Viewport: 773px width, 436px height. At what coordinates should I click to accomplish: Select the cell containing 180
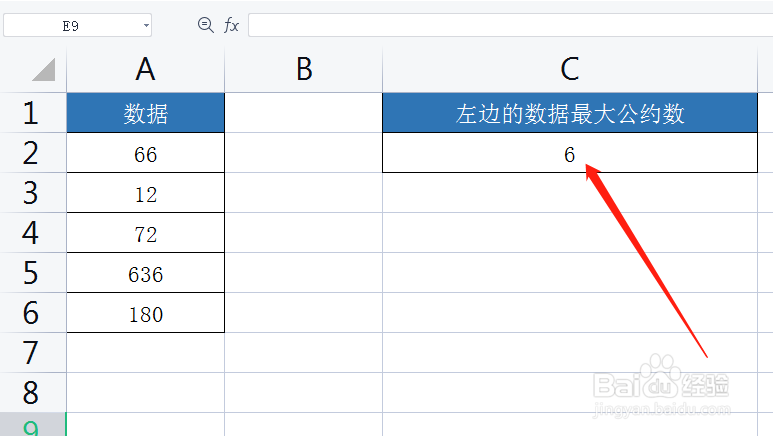tap(146, 314)
